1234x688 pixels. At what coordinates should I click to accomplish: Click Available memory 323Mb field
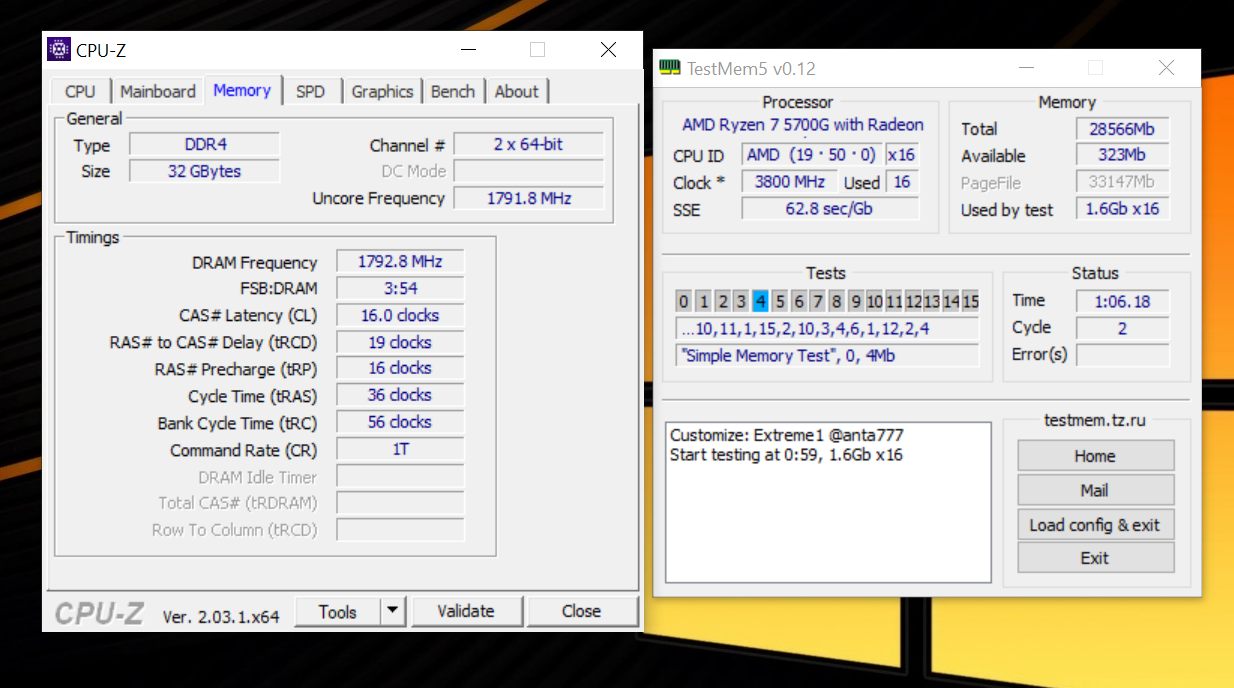point(1122,155)
